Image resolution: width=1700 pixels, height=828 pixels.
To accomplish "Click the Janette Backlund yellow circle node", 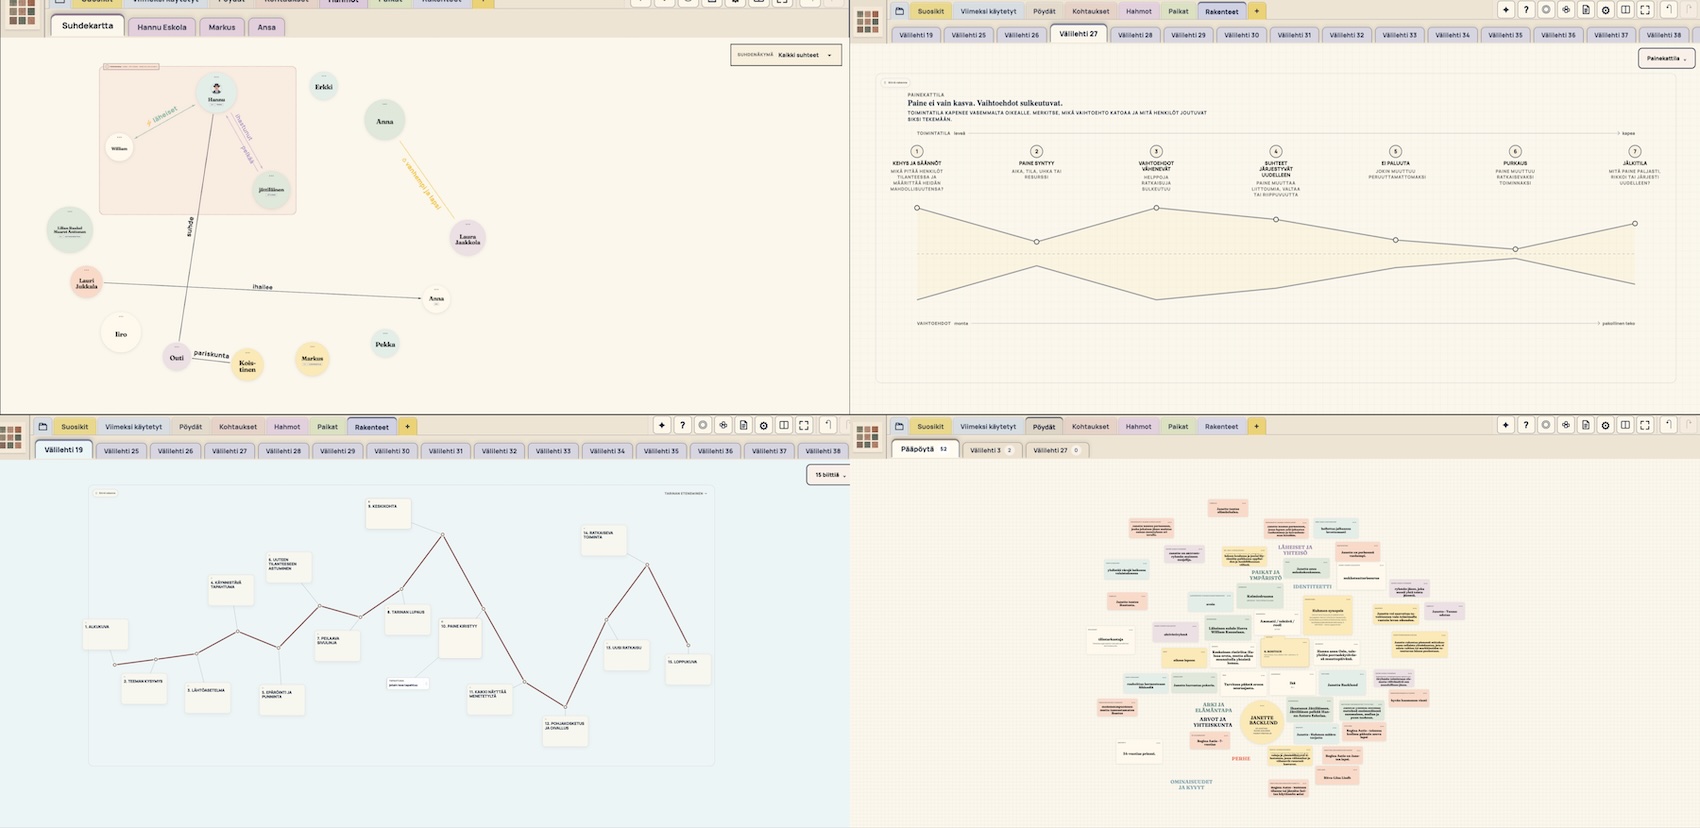I will (1262, 720).
